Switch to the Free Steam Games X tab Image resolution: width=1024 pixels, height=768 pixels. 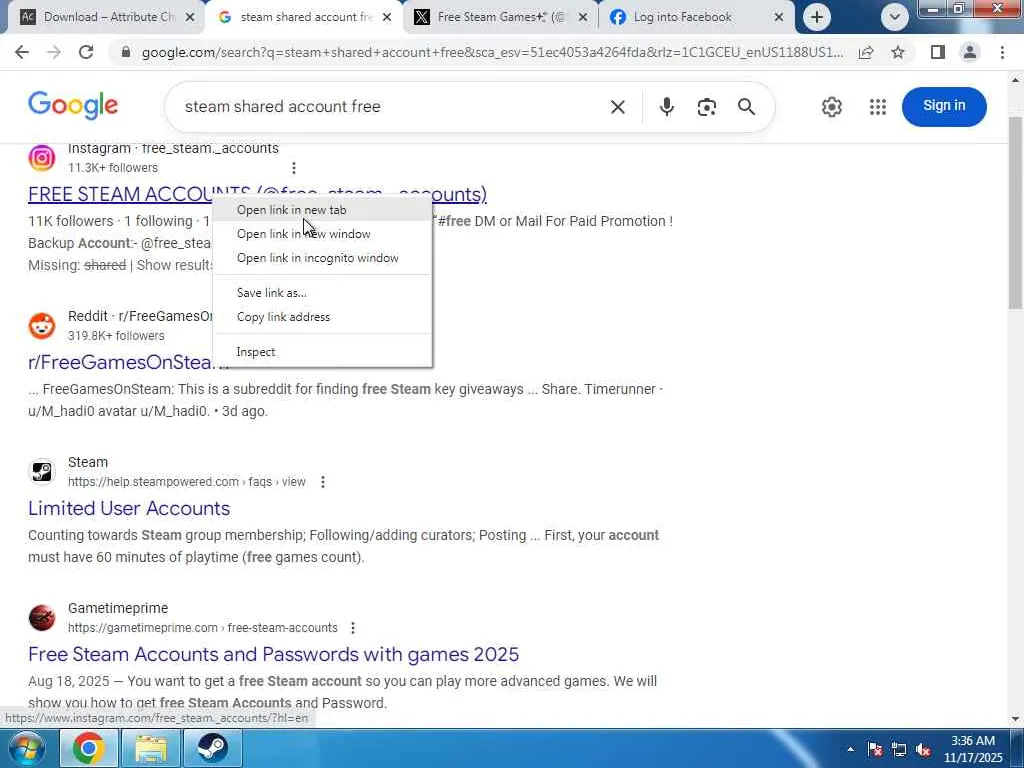pos(500,17)
